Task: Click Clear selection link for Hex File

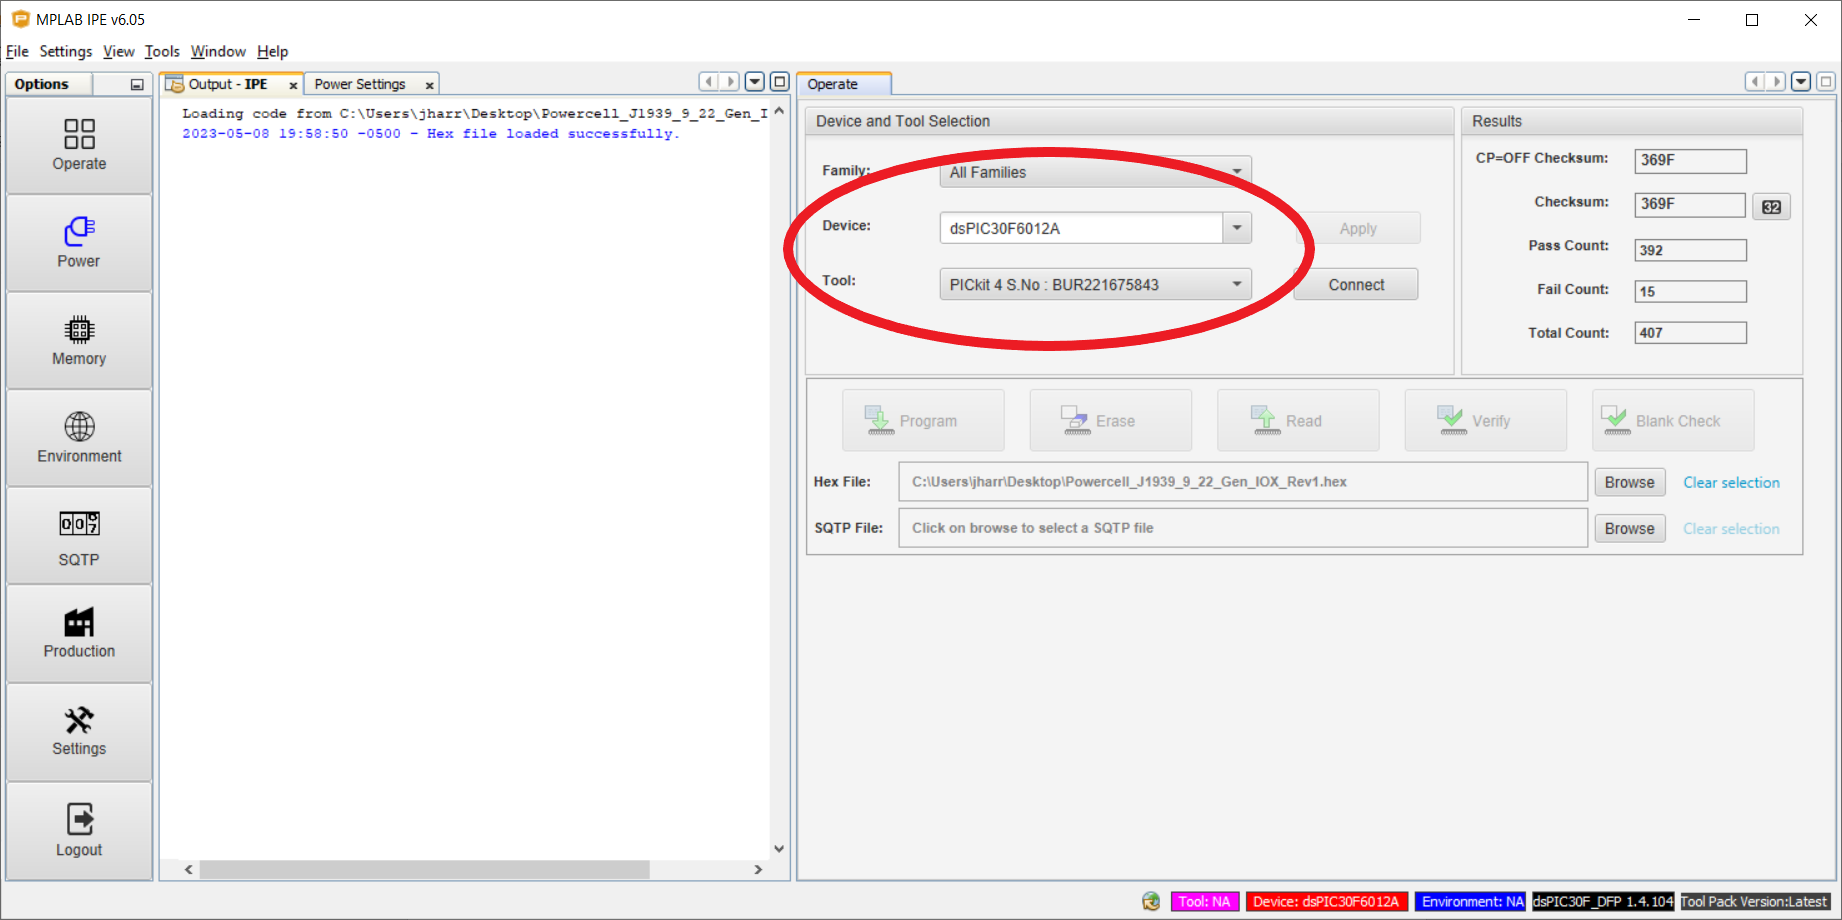Action: point(1731,482)
